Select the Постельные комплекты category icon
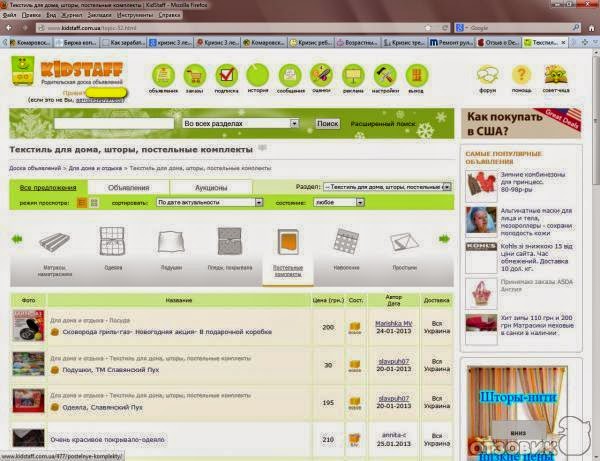 click(x=288, y=242)
